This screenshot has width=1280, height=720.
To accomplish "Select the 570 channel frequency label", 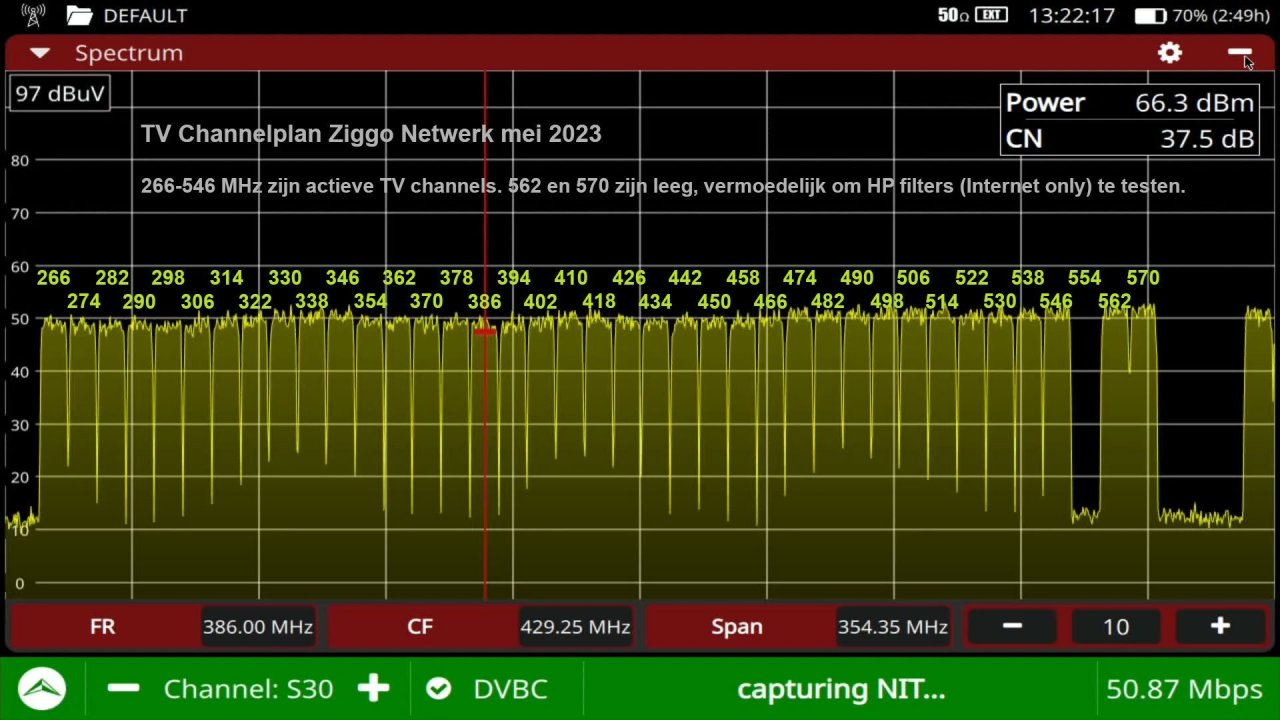I will pos(1143,278).
